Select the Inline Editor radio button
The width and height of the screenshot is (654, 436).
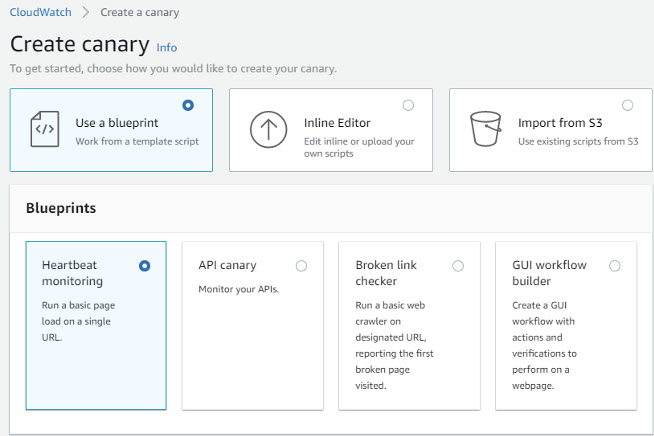pyautogui.click(x=408, y=105)
